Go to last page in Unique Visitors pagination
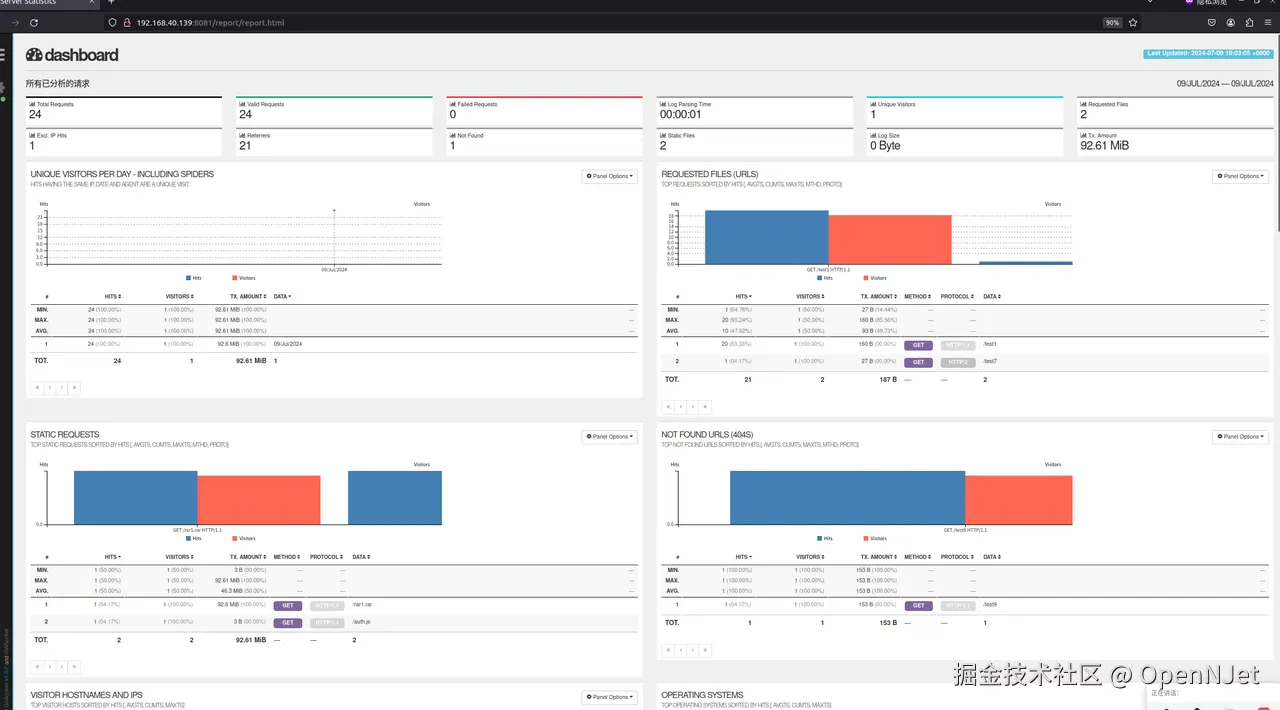This screenshot has height=710, width=1280. pyautogui.click(x=74, y=387)
